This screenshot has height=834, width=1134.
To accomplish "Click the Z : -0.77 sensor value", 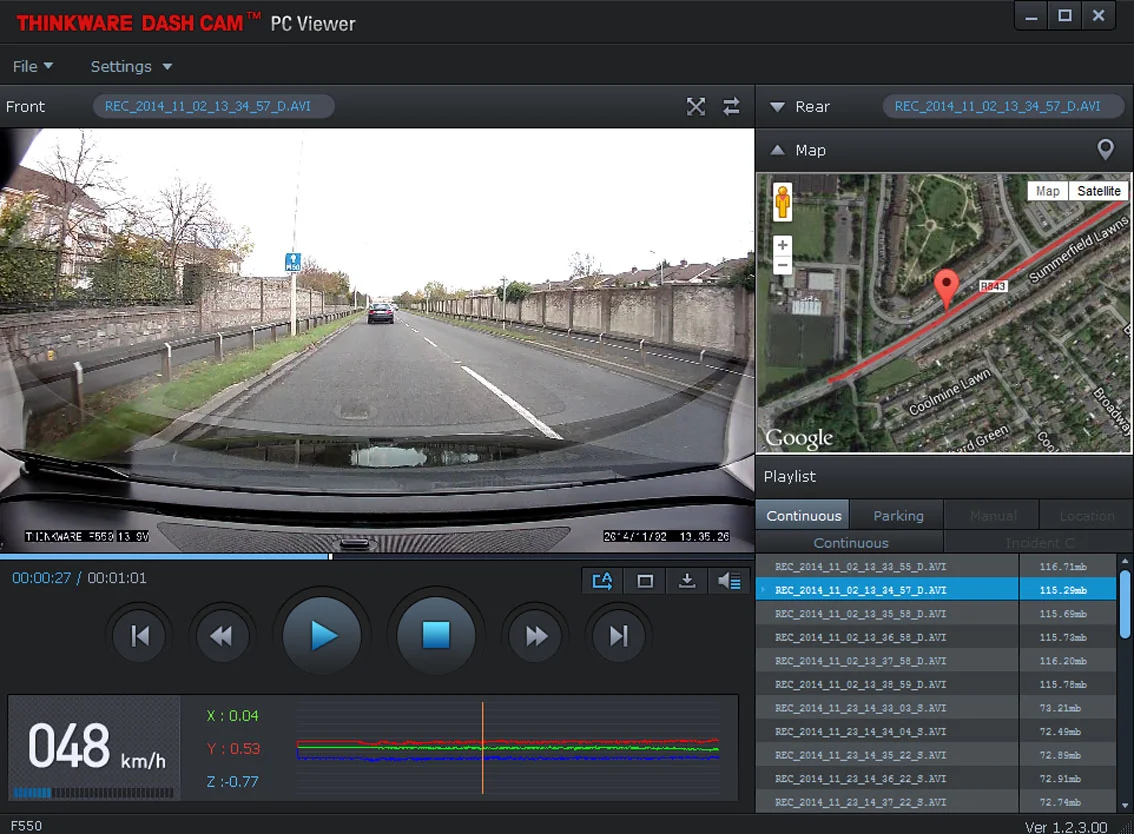I will point(232,782).
